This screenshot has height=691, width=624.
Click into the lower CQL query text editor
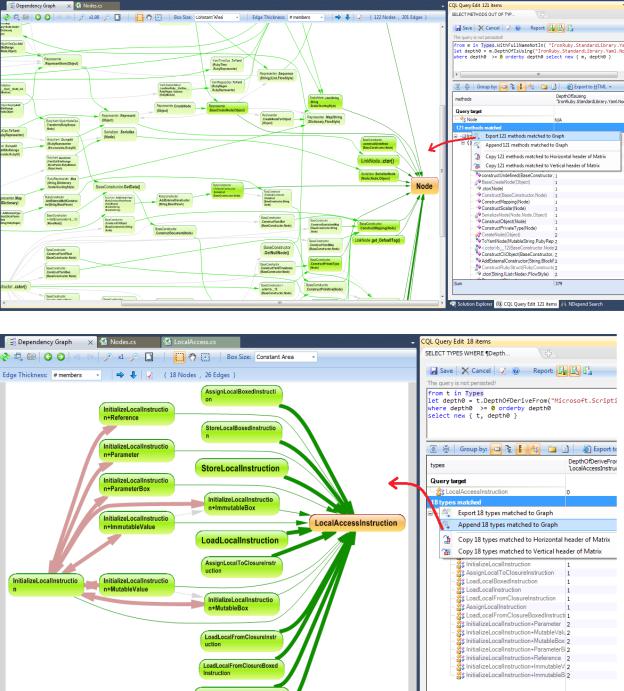point(521,413)
